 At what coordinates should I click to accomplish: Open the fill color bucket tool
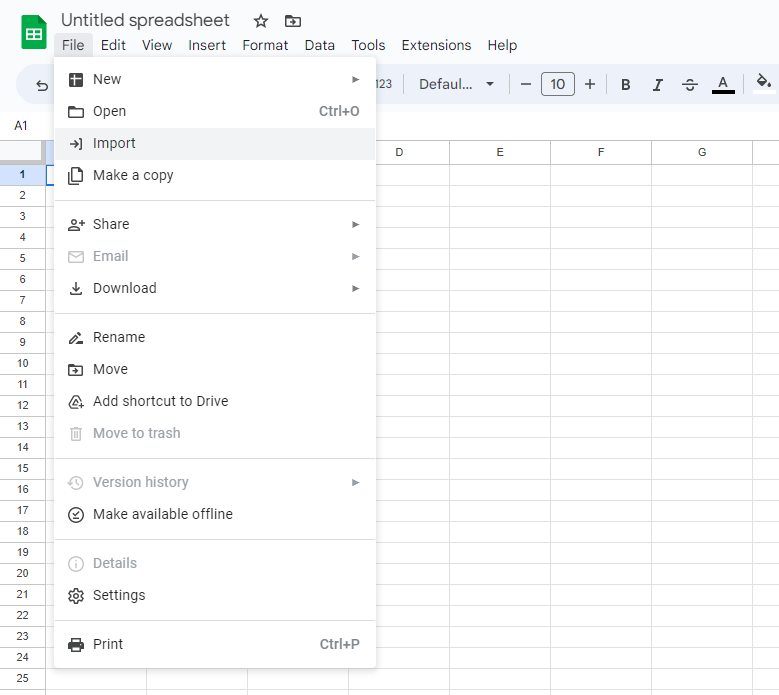click(763, 84)
